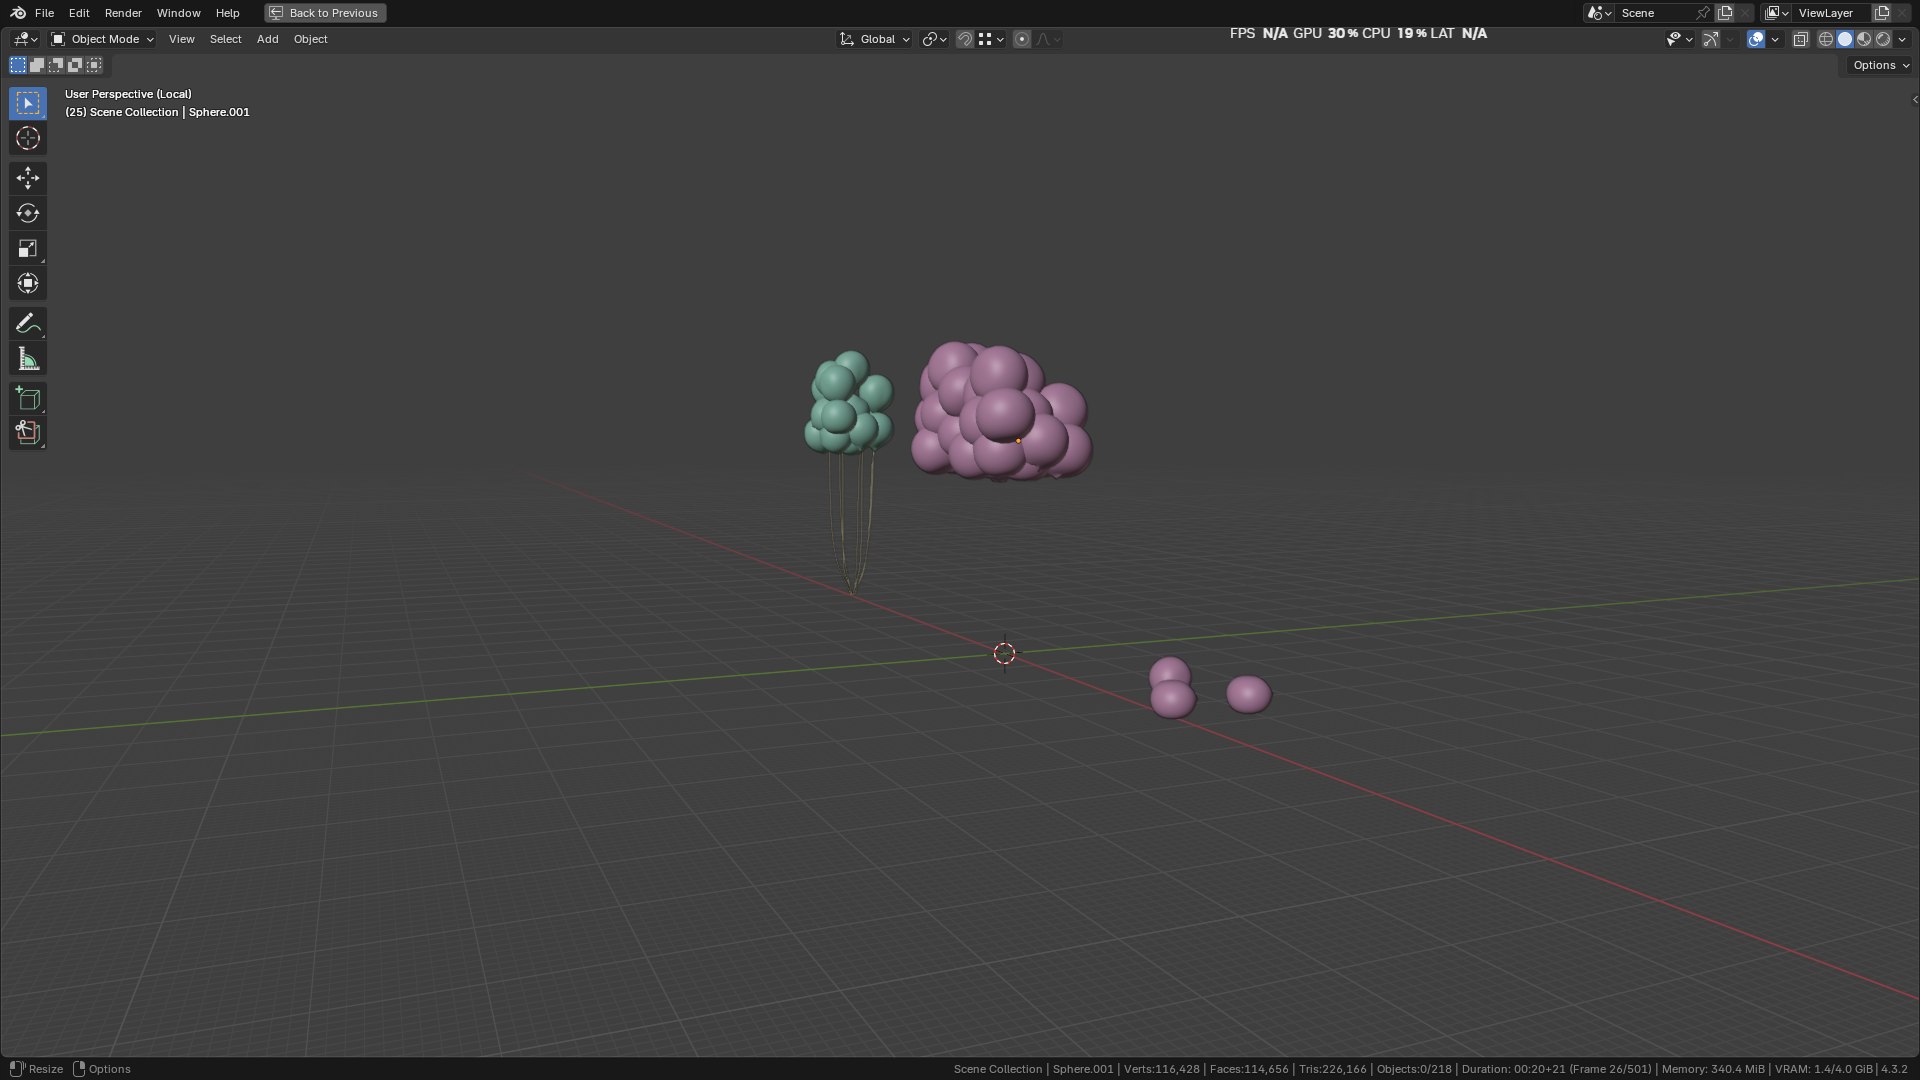
Task: Open the scene browse dropdown icon
Action: coord(1599,13)
